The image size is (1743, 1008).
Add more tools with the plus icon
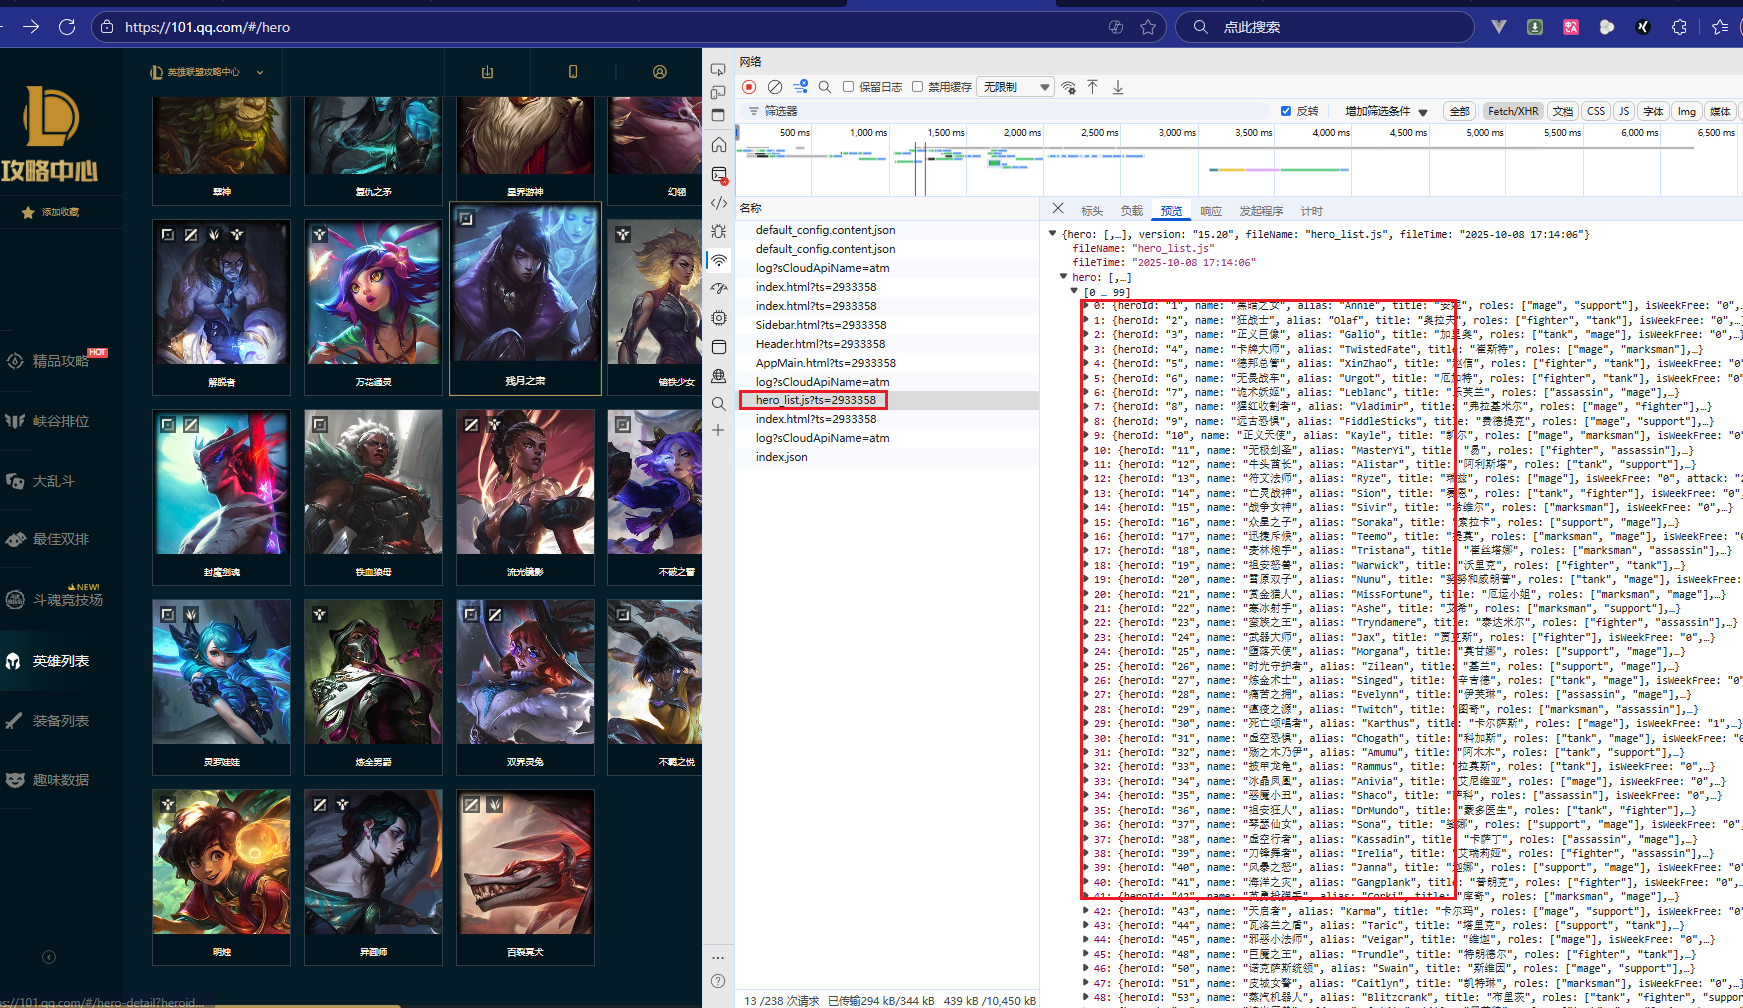718,430
